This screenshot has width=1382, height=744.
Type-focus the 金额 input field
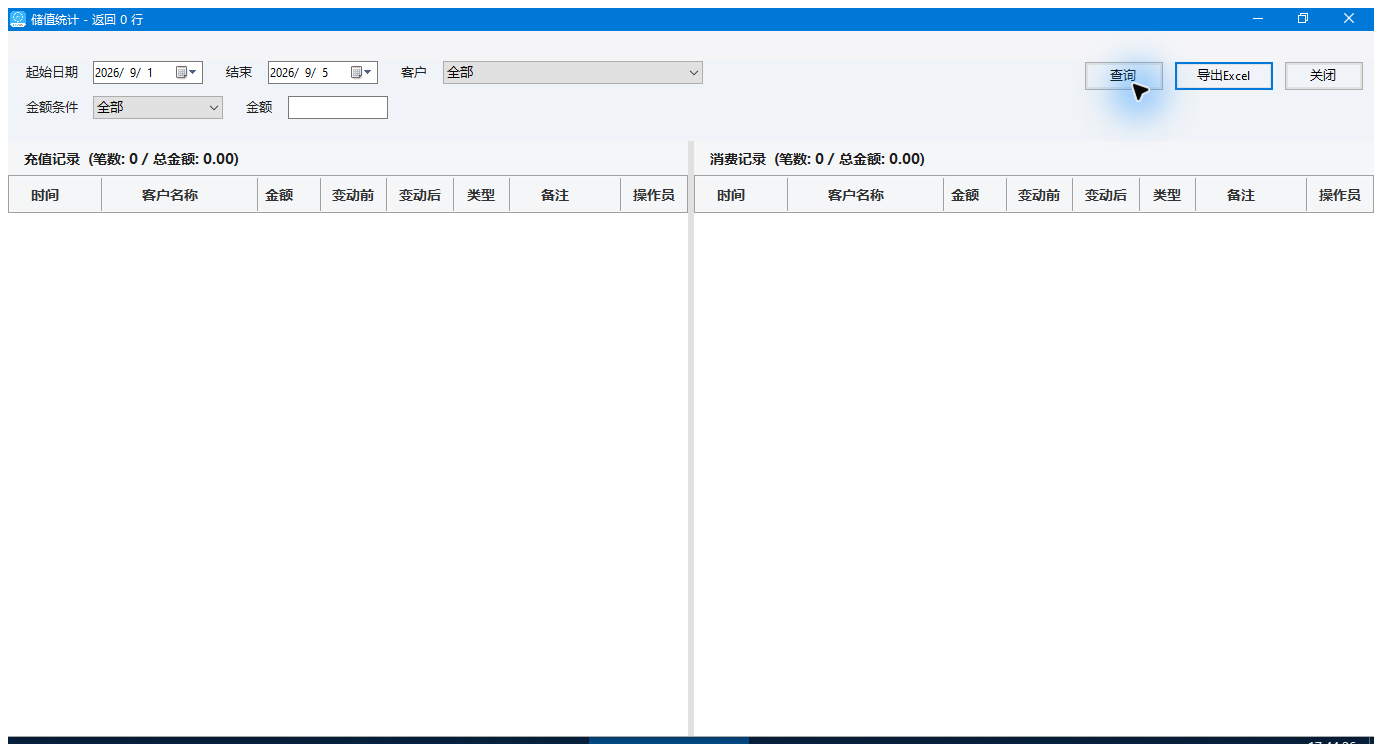(338, 107)
